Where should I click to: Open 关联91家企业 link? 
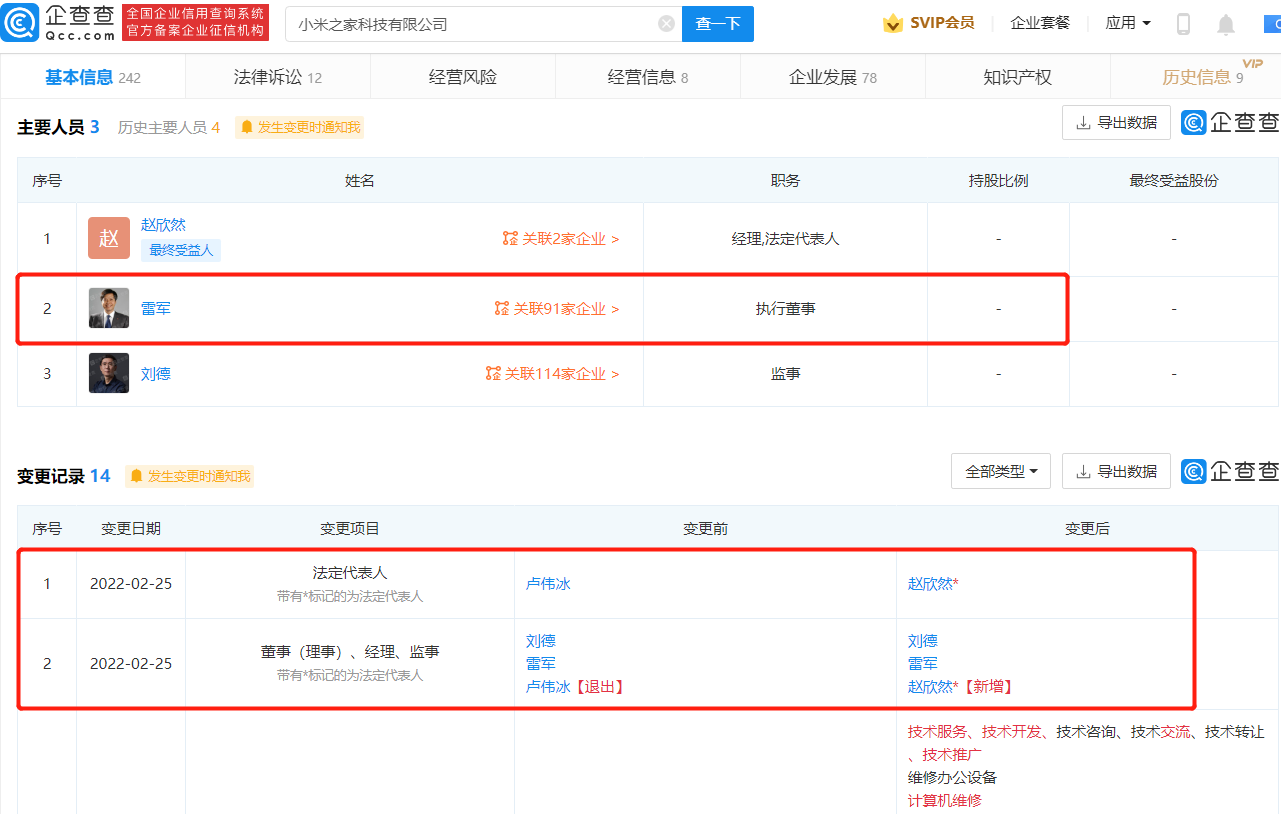point(557,309)
